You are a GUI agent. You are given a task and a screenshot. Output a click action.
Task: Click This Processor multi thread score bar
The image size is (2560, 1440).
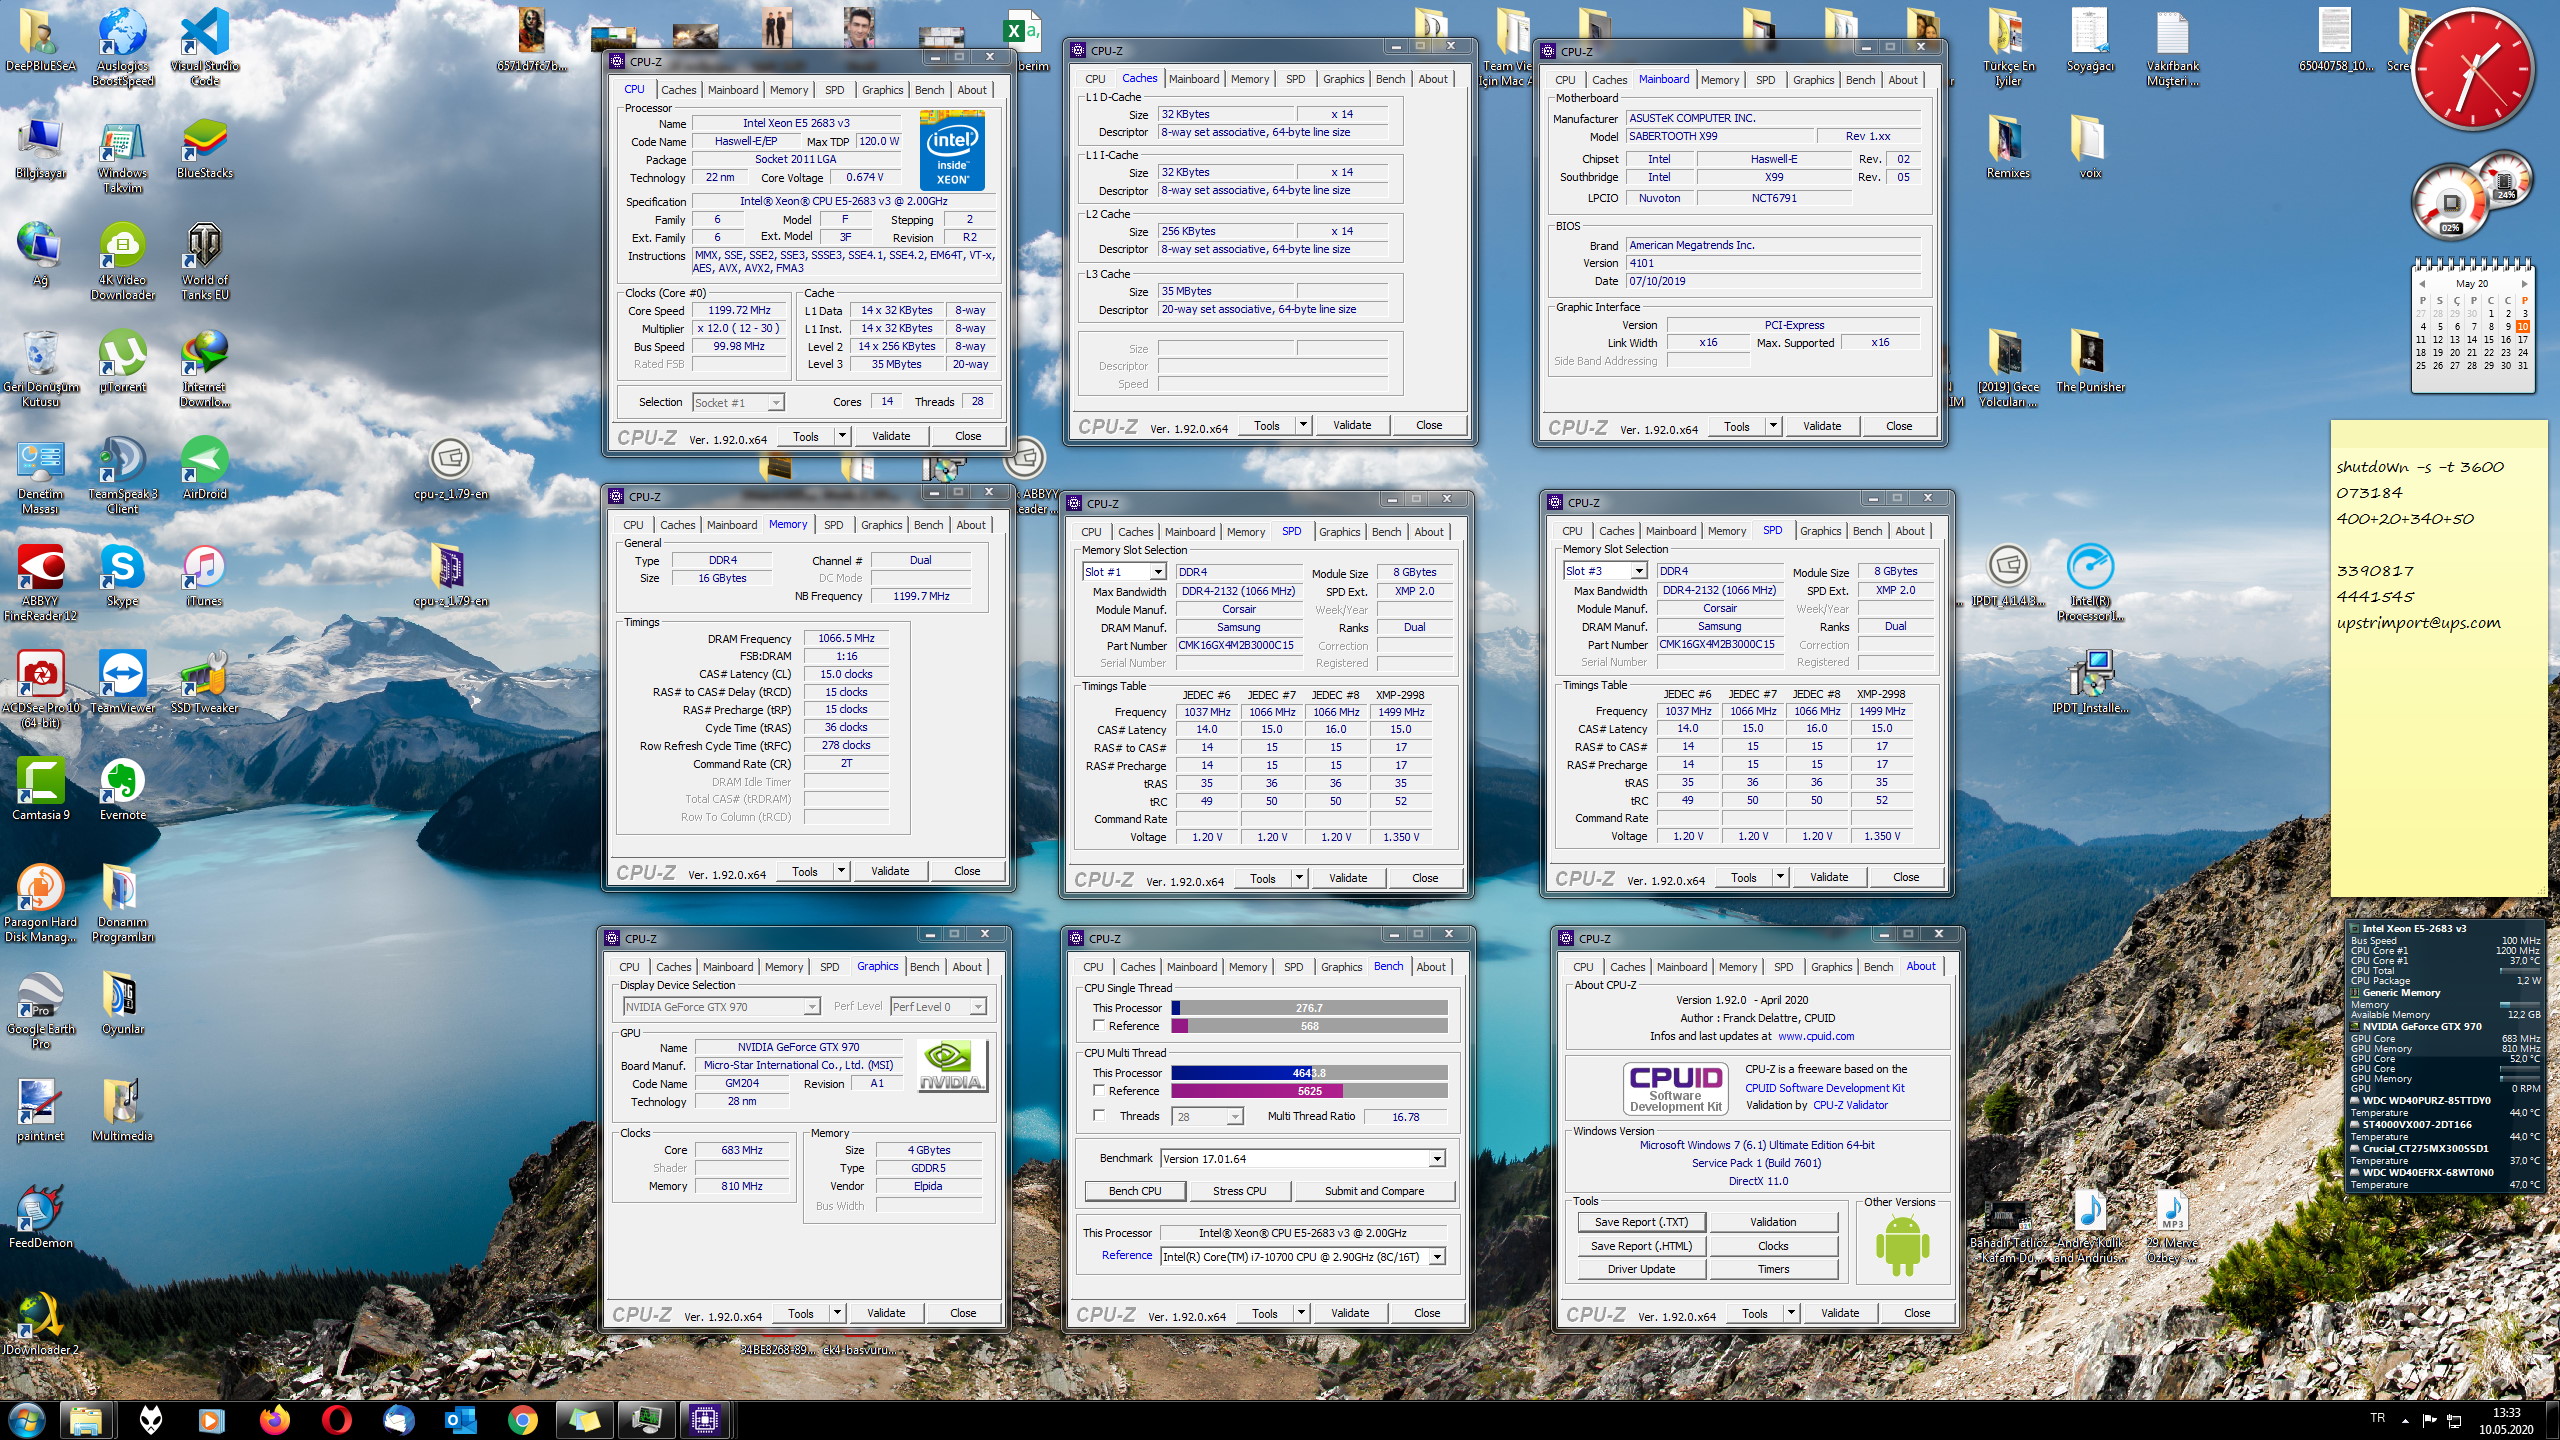click(1309, 1073)
